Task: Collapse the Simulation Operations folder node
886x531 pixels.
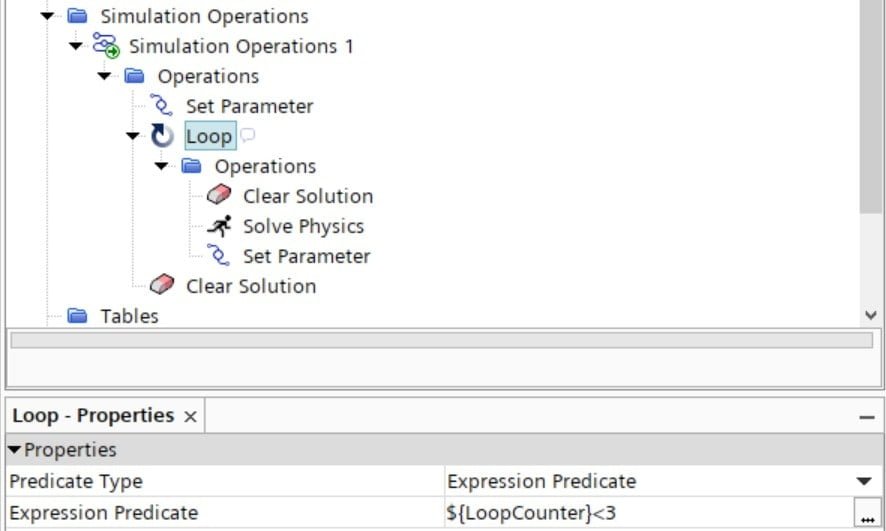Action: (x=47, y=16)
